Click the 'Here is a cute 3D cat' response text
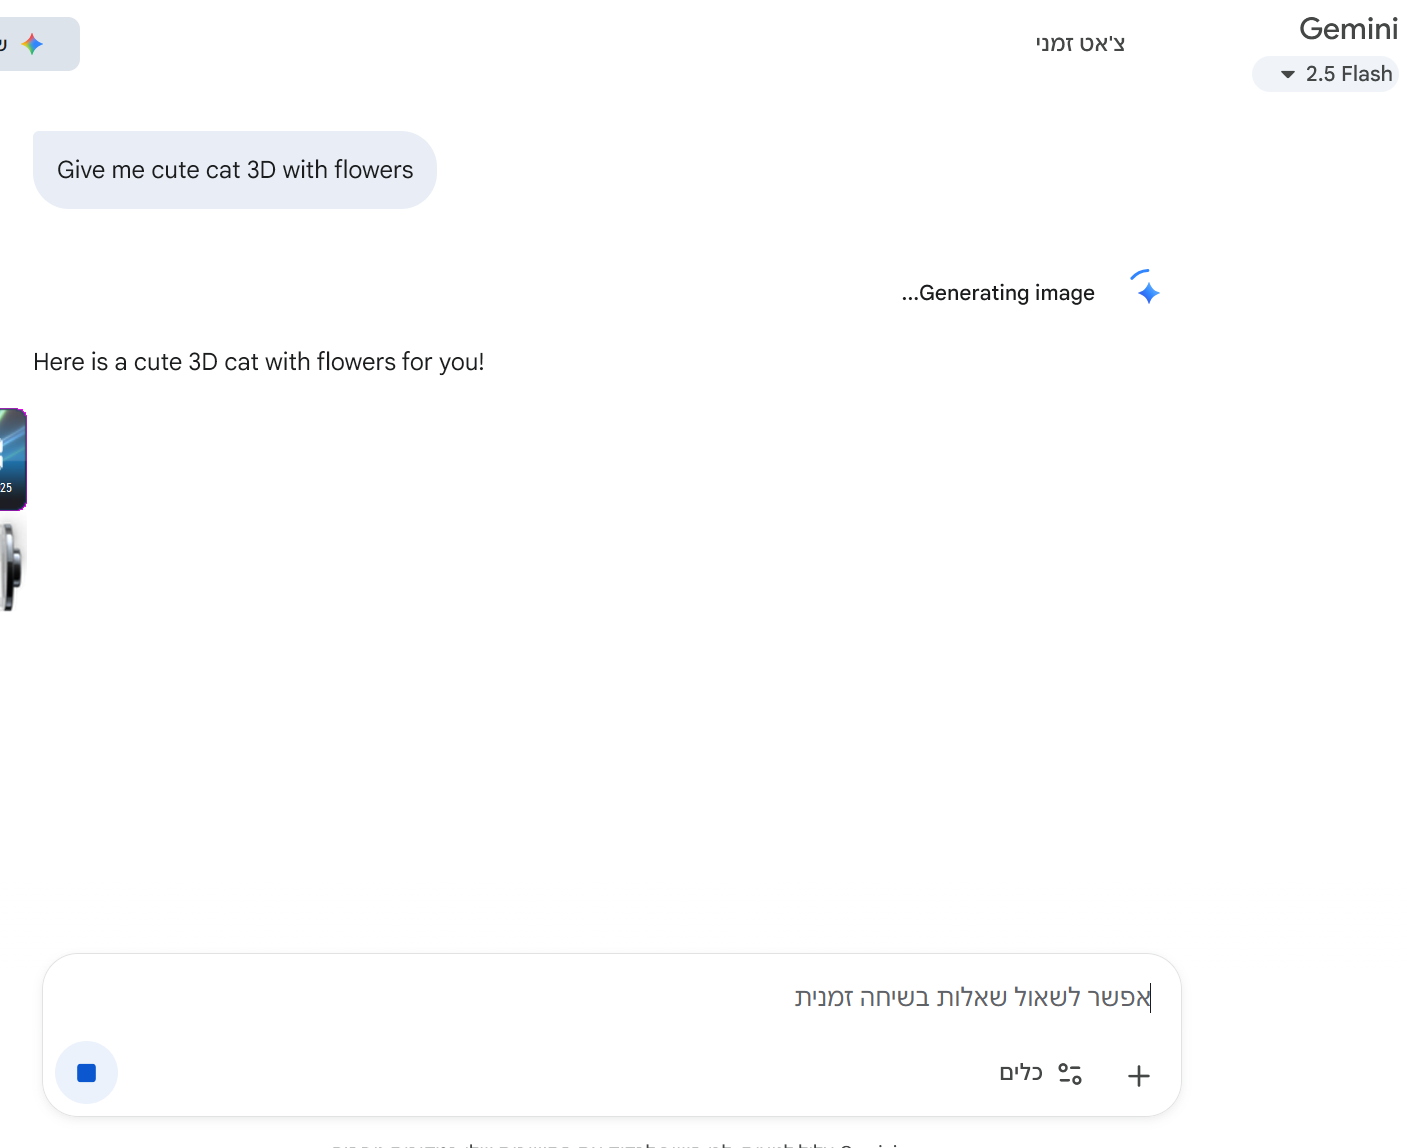Viewport: 1407px width, 1148px height. point(258,362)
